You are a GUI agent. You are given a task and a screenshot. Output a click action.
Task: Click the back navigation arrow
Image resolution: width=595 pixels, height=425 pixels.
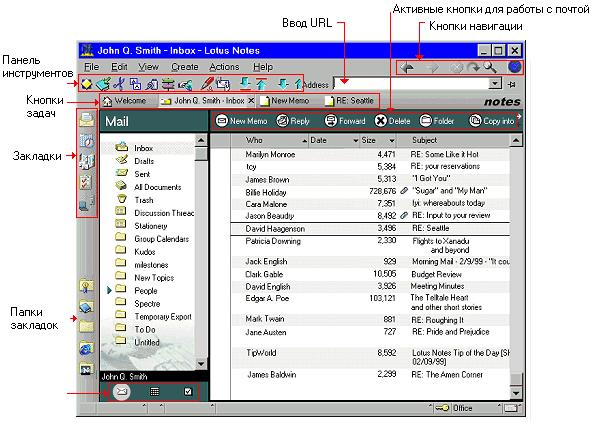(407, 68)
